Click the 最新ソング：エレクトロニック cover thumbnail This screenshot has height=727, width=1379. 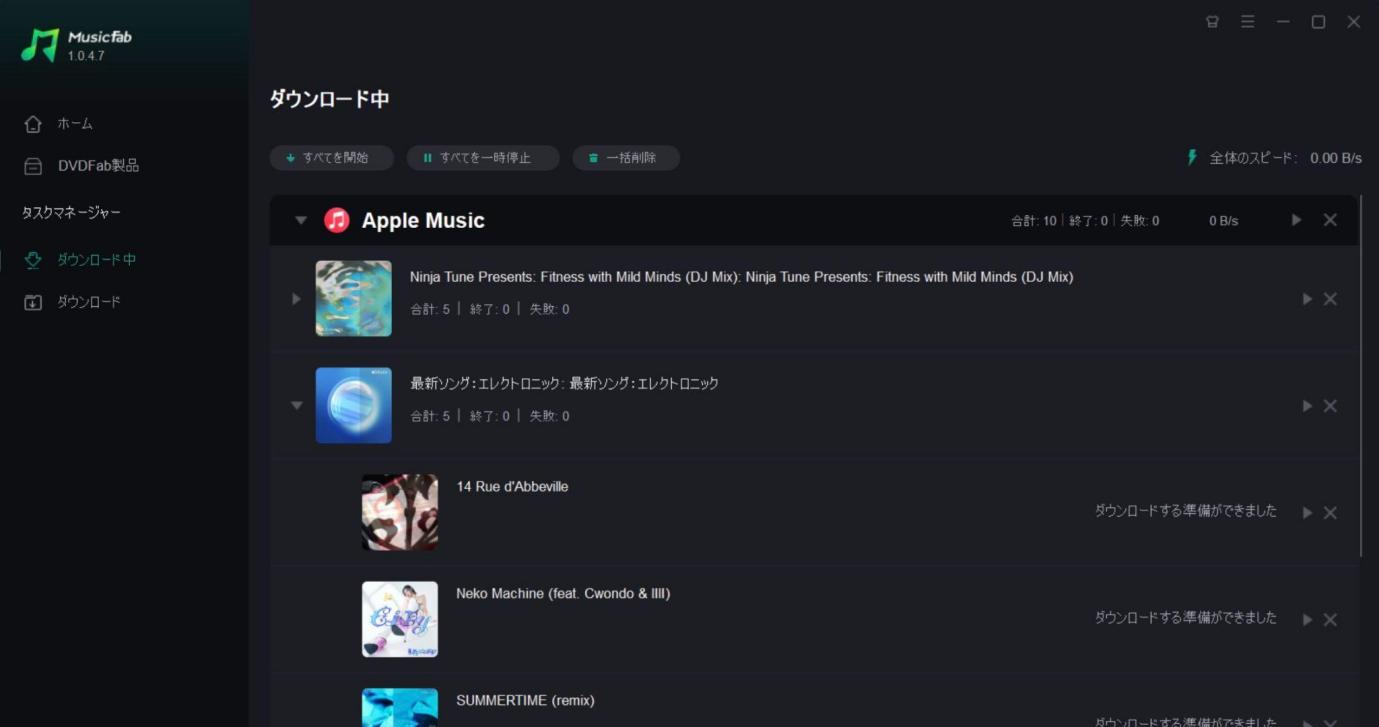[x=354, y=405]
